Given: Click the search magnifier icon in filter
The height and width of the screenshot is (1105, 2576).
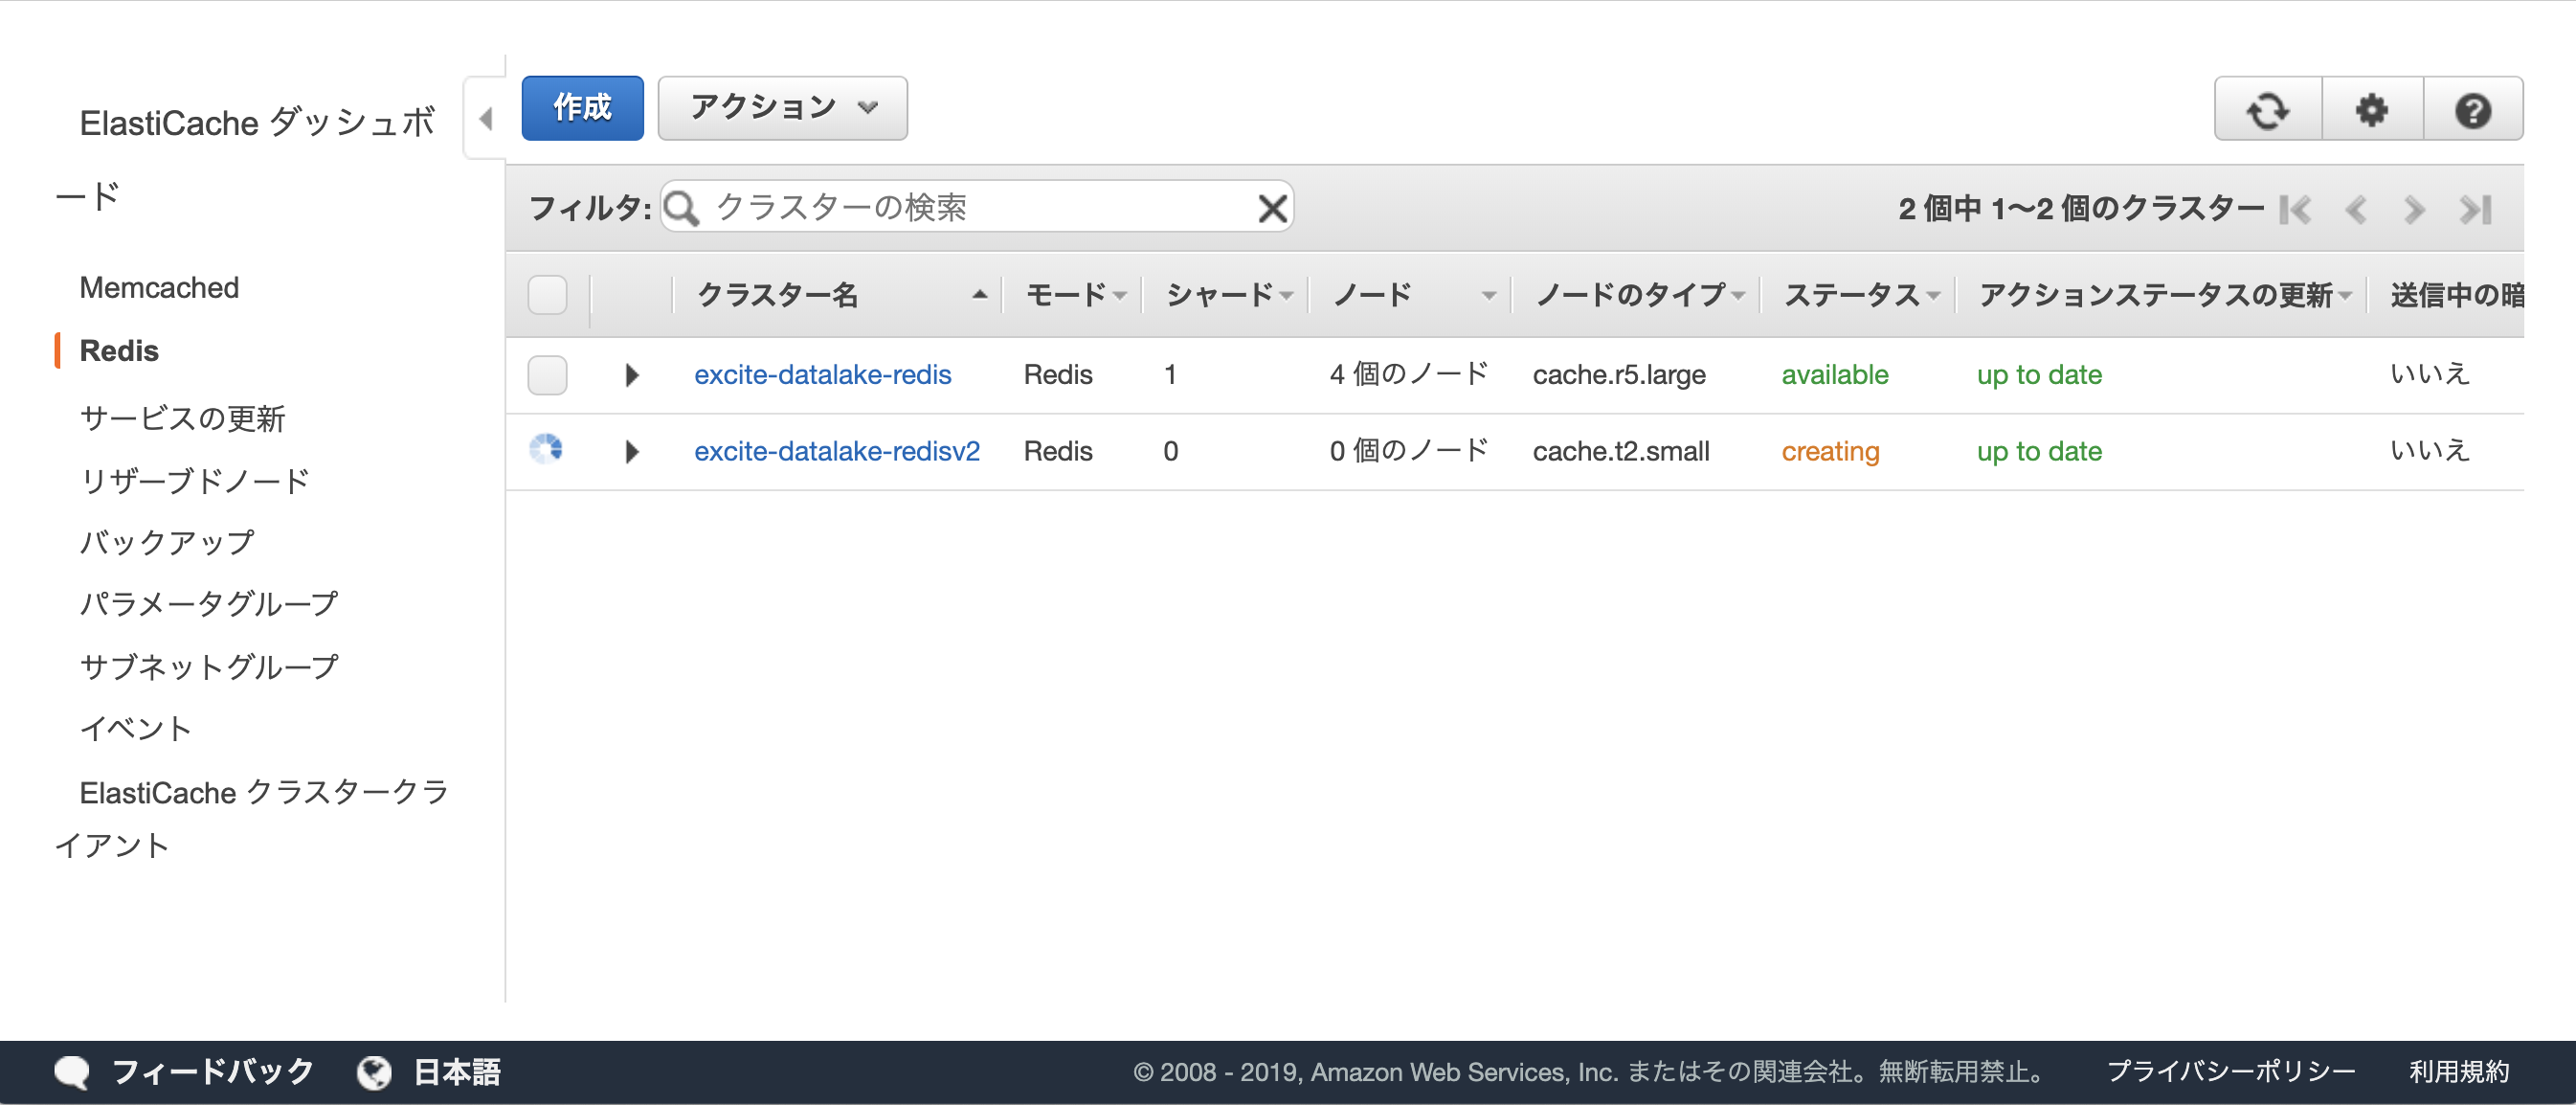Looking at the screenshot, I should tap(681, 208).
